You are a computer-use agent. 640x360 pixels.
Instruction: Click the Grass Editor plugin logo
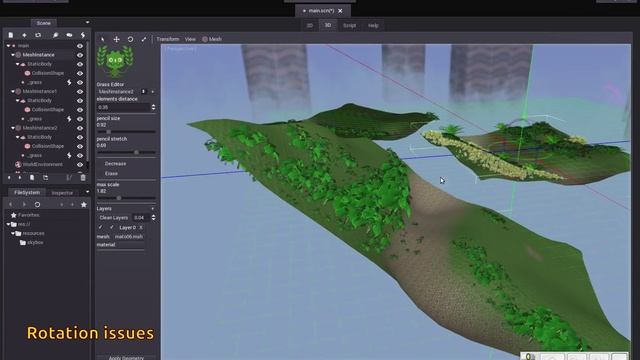[x=115, y=61]
